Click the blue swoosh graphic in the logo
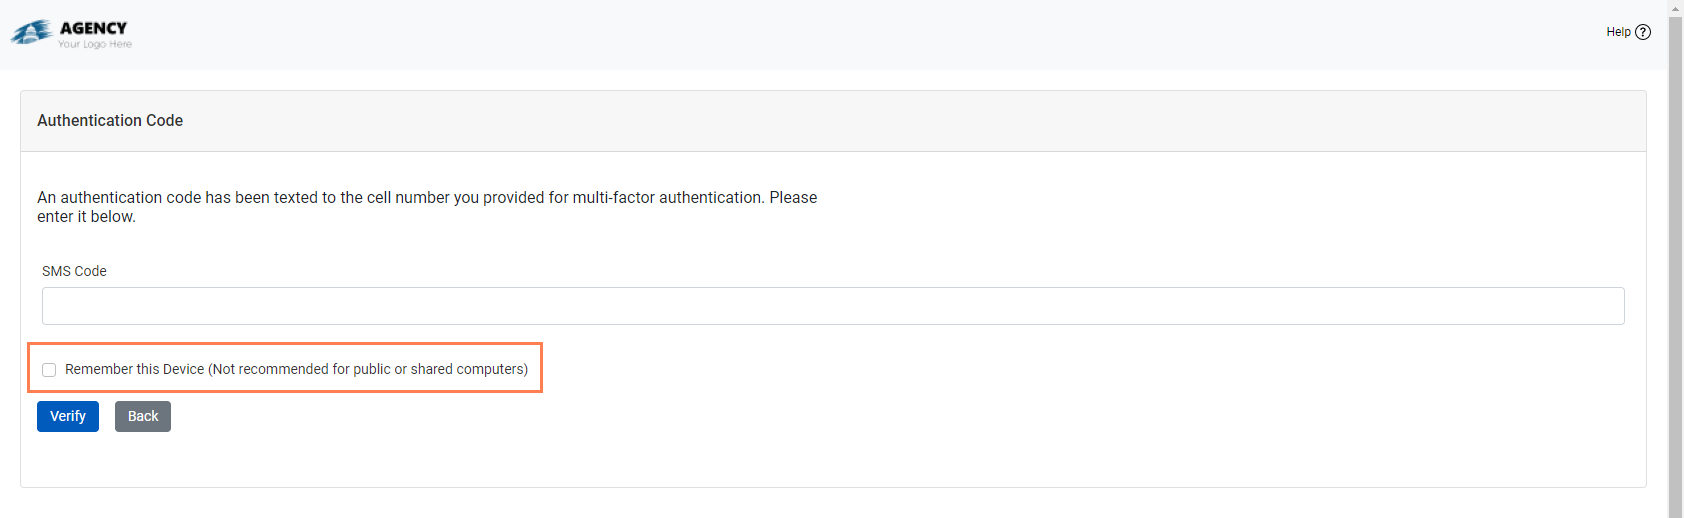Image resolution: width=1684 pixels, height=518 pixels. [31, 33]
